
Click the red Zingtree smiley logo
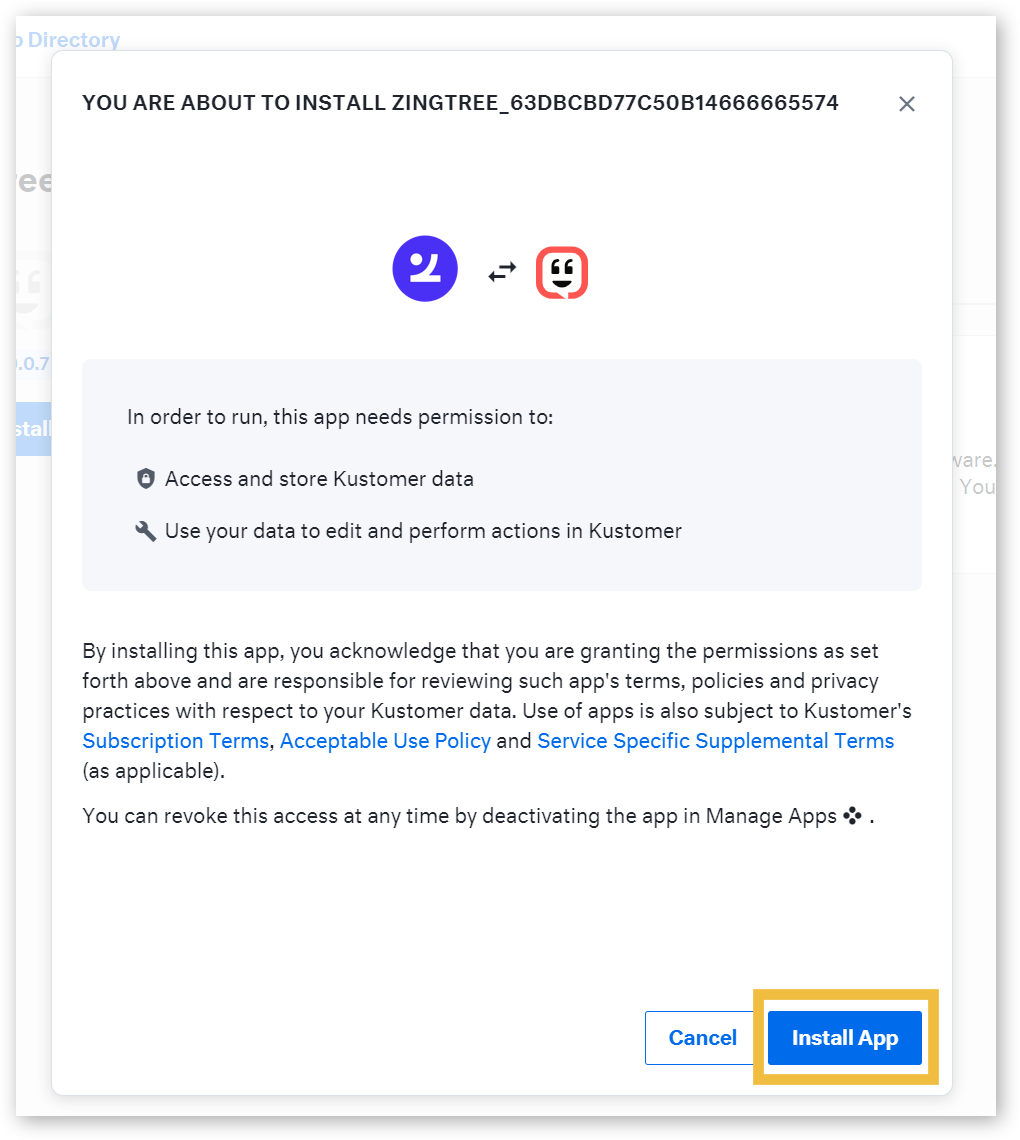[x=562, y=273]
